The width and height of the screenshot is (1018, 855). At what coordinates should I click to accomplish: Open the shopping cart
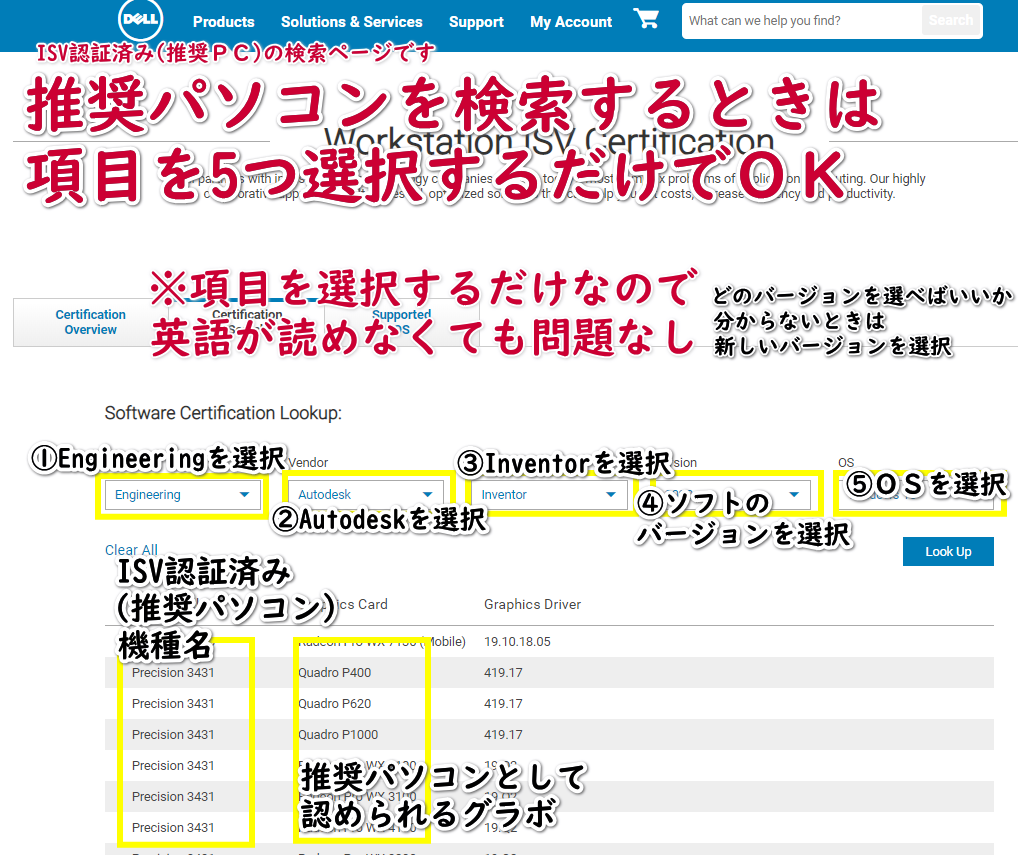pyautogui.click(x=646, y=19)
